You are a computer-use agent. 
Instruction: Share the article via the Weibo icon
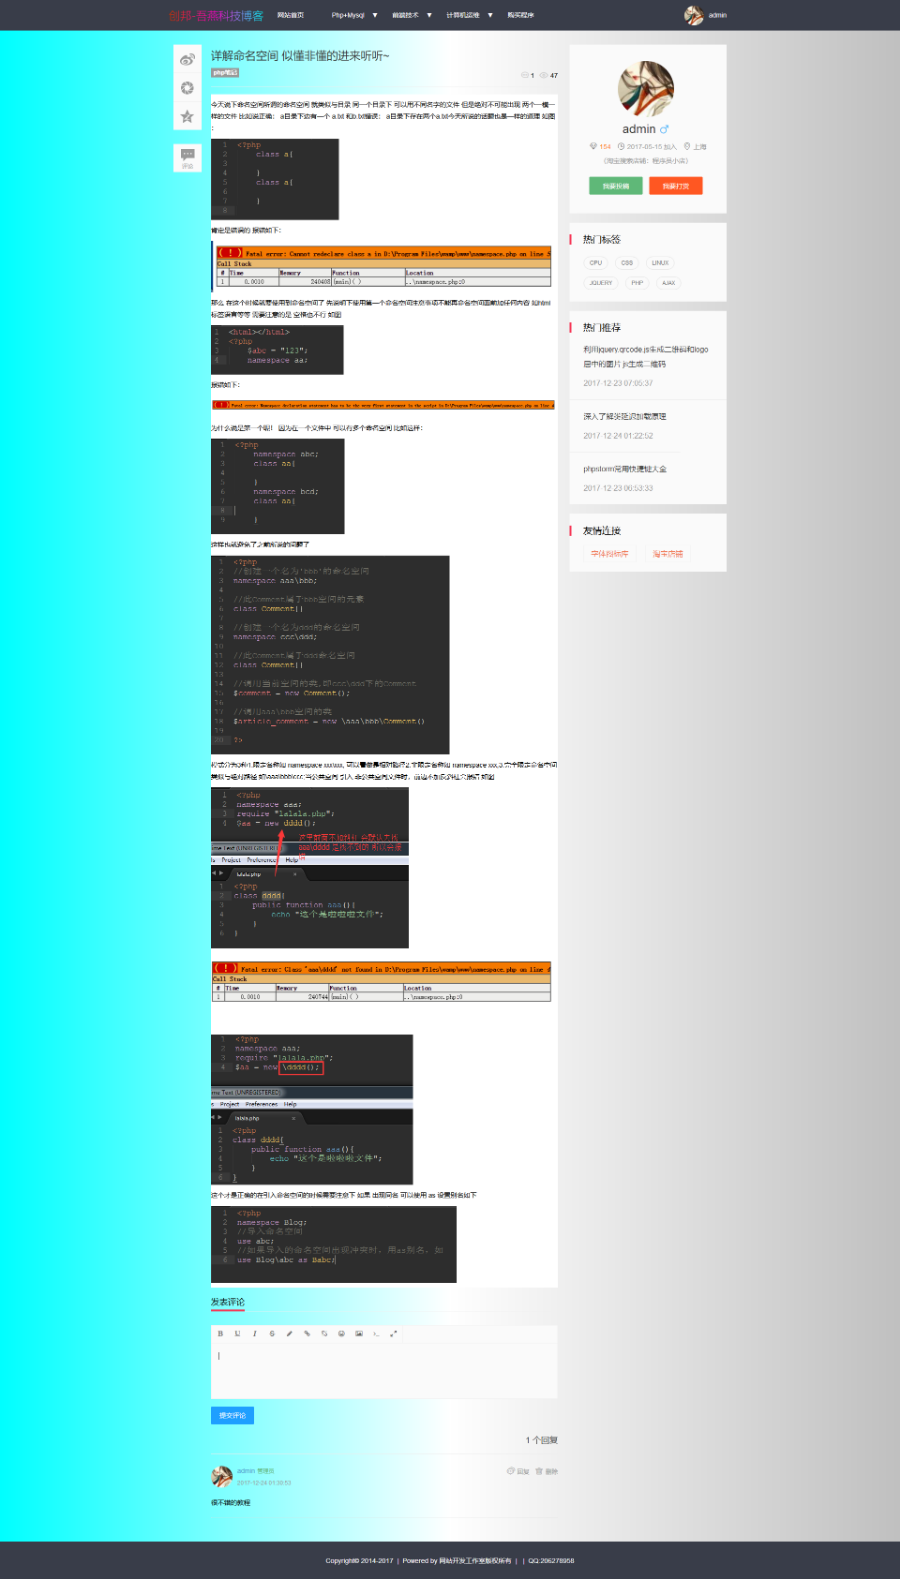click(x=187, y=60)
